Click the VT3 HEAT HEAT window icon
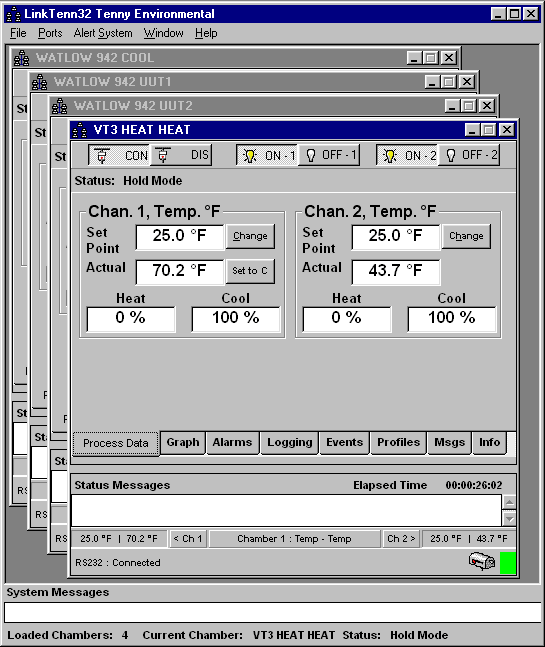This screenshot has width=545, height=647. [x=80, y=130]
